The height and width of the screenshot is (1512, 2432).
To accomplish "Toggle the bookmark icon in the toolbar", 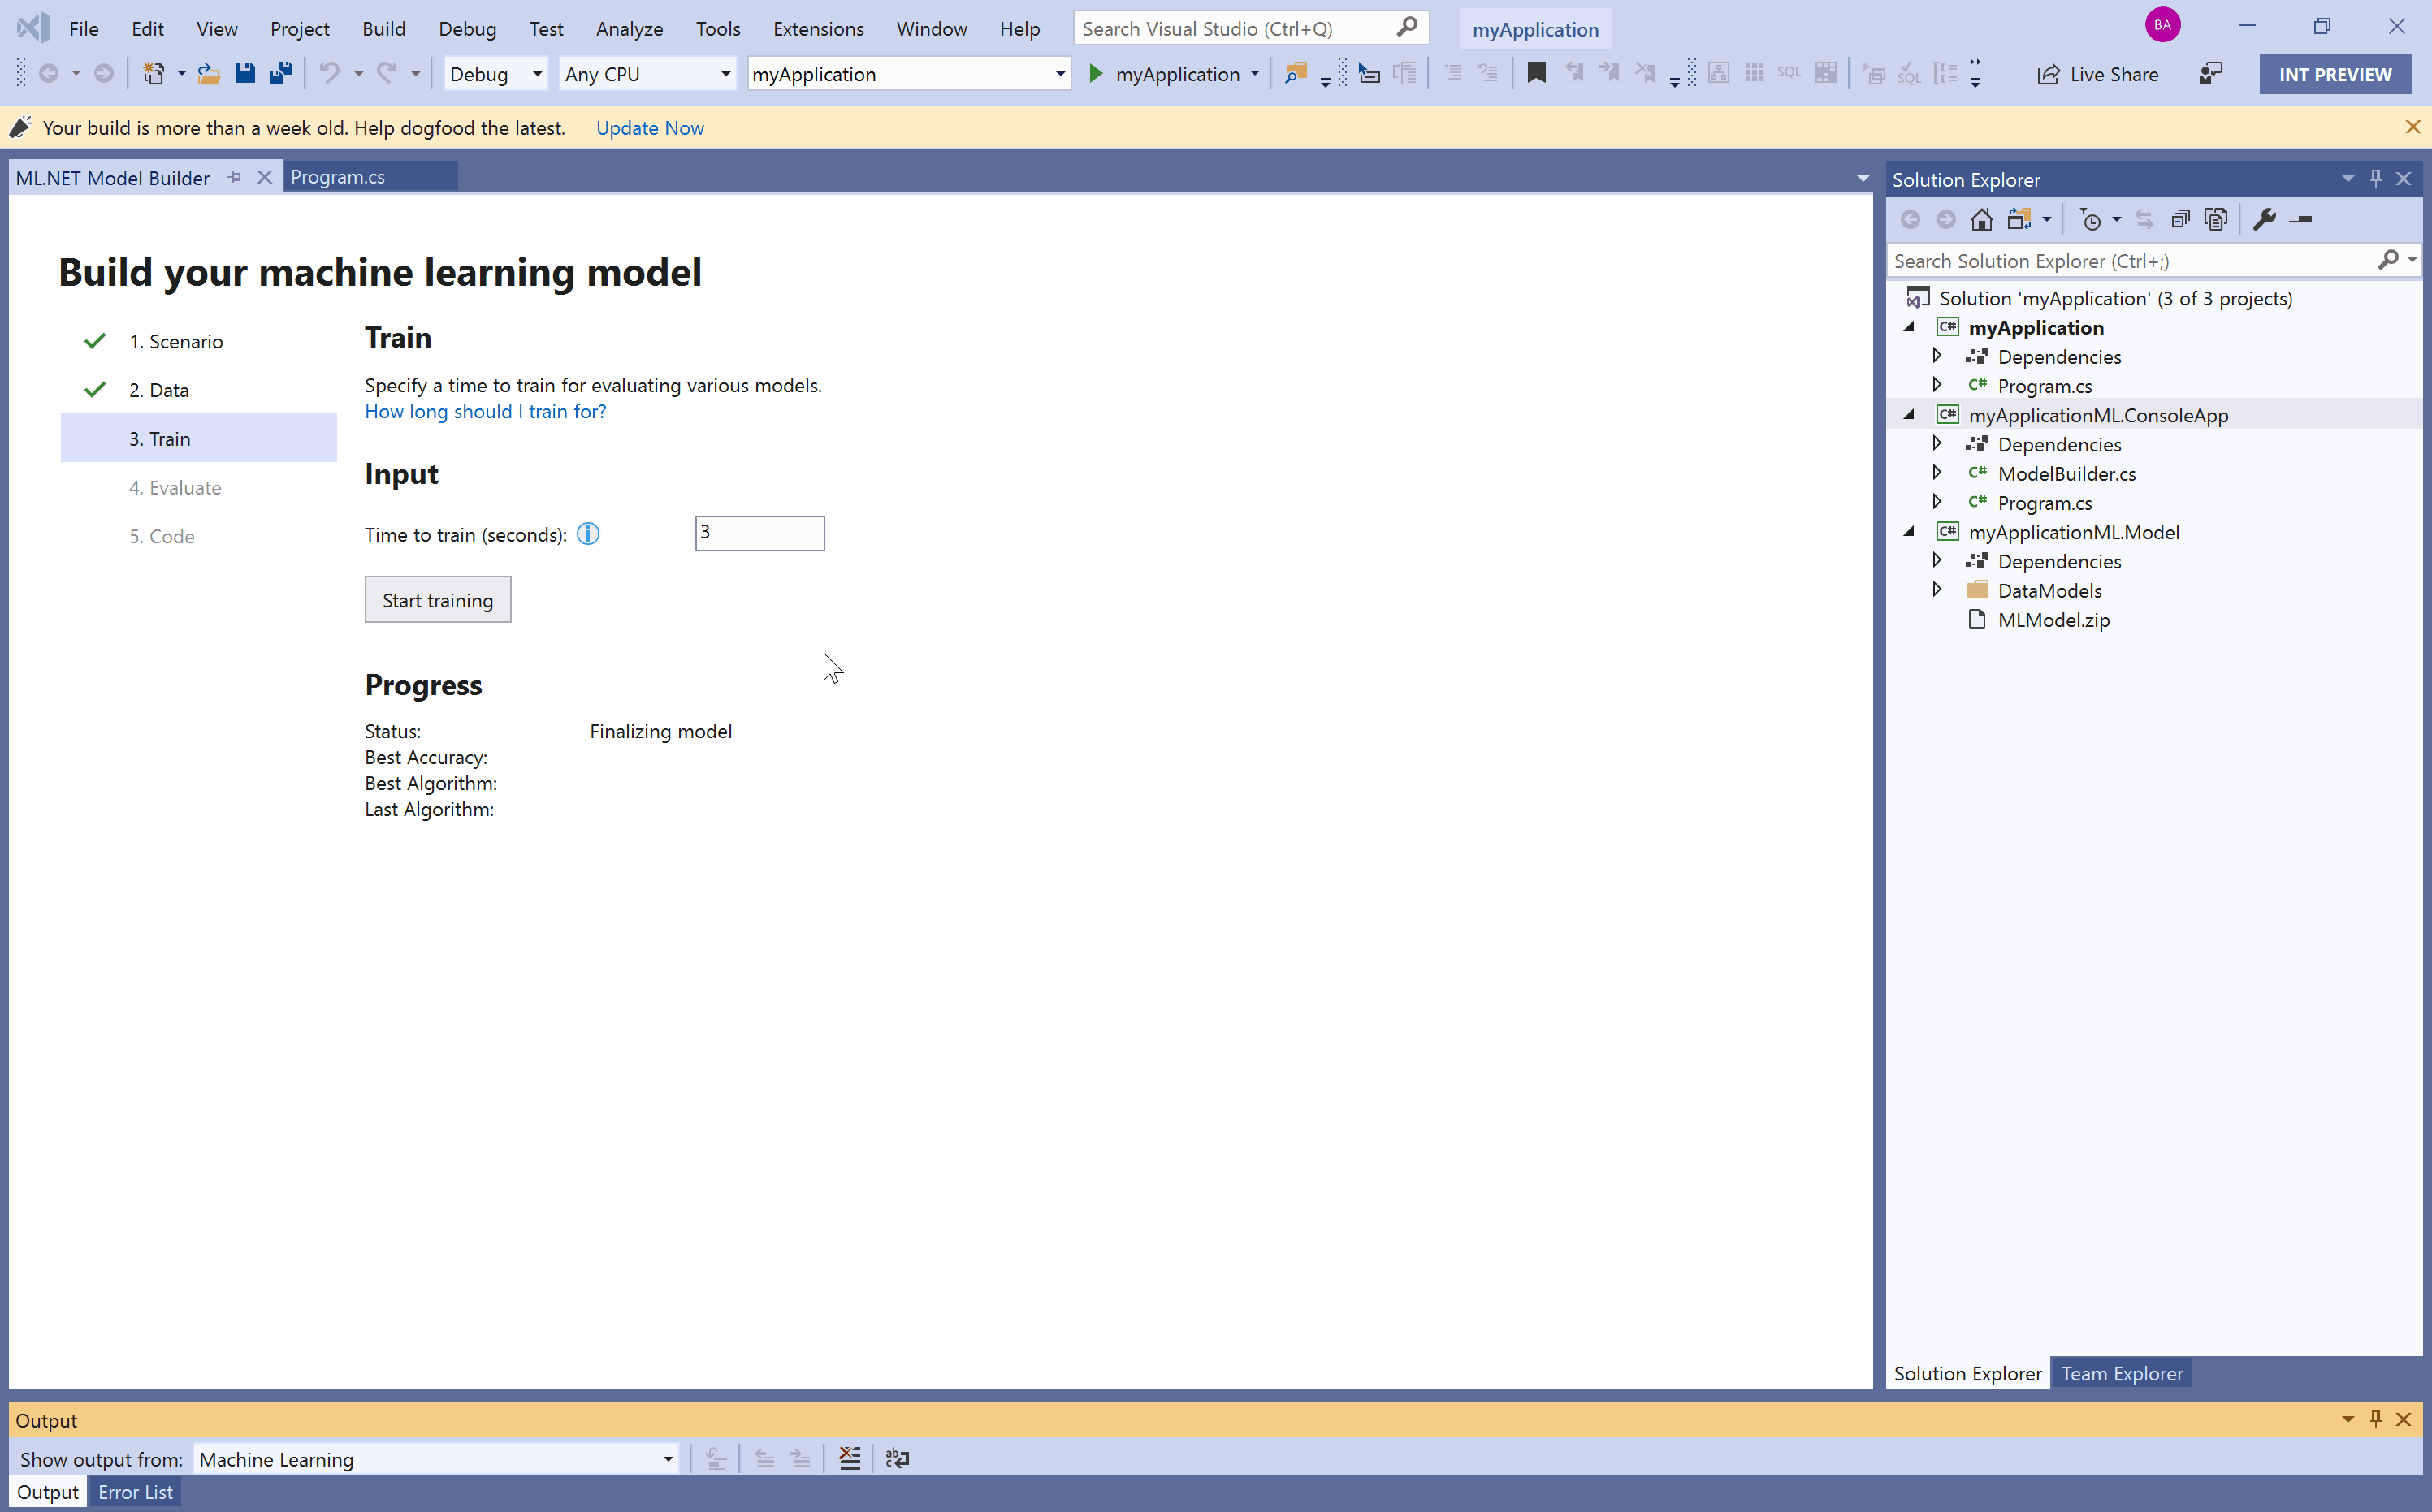I will pyautogui.click(x=1536, y=73).
